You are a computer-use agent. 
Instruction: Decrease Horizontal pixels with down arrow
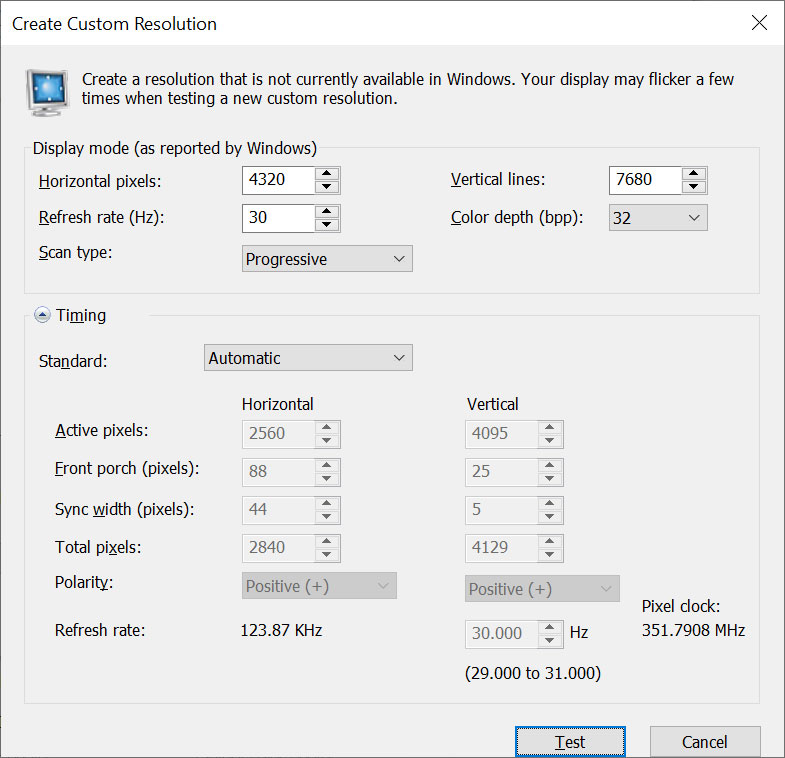(328, 187)
